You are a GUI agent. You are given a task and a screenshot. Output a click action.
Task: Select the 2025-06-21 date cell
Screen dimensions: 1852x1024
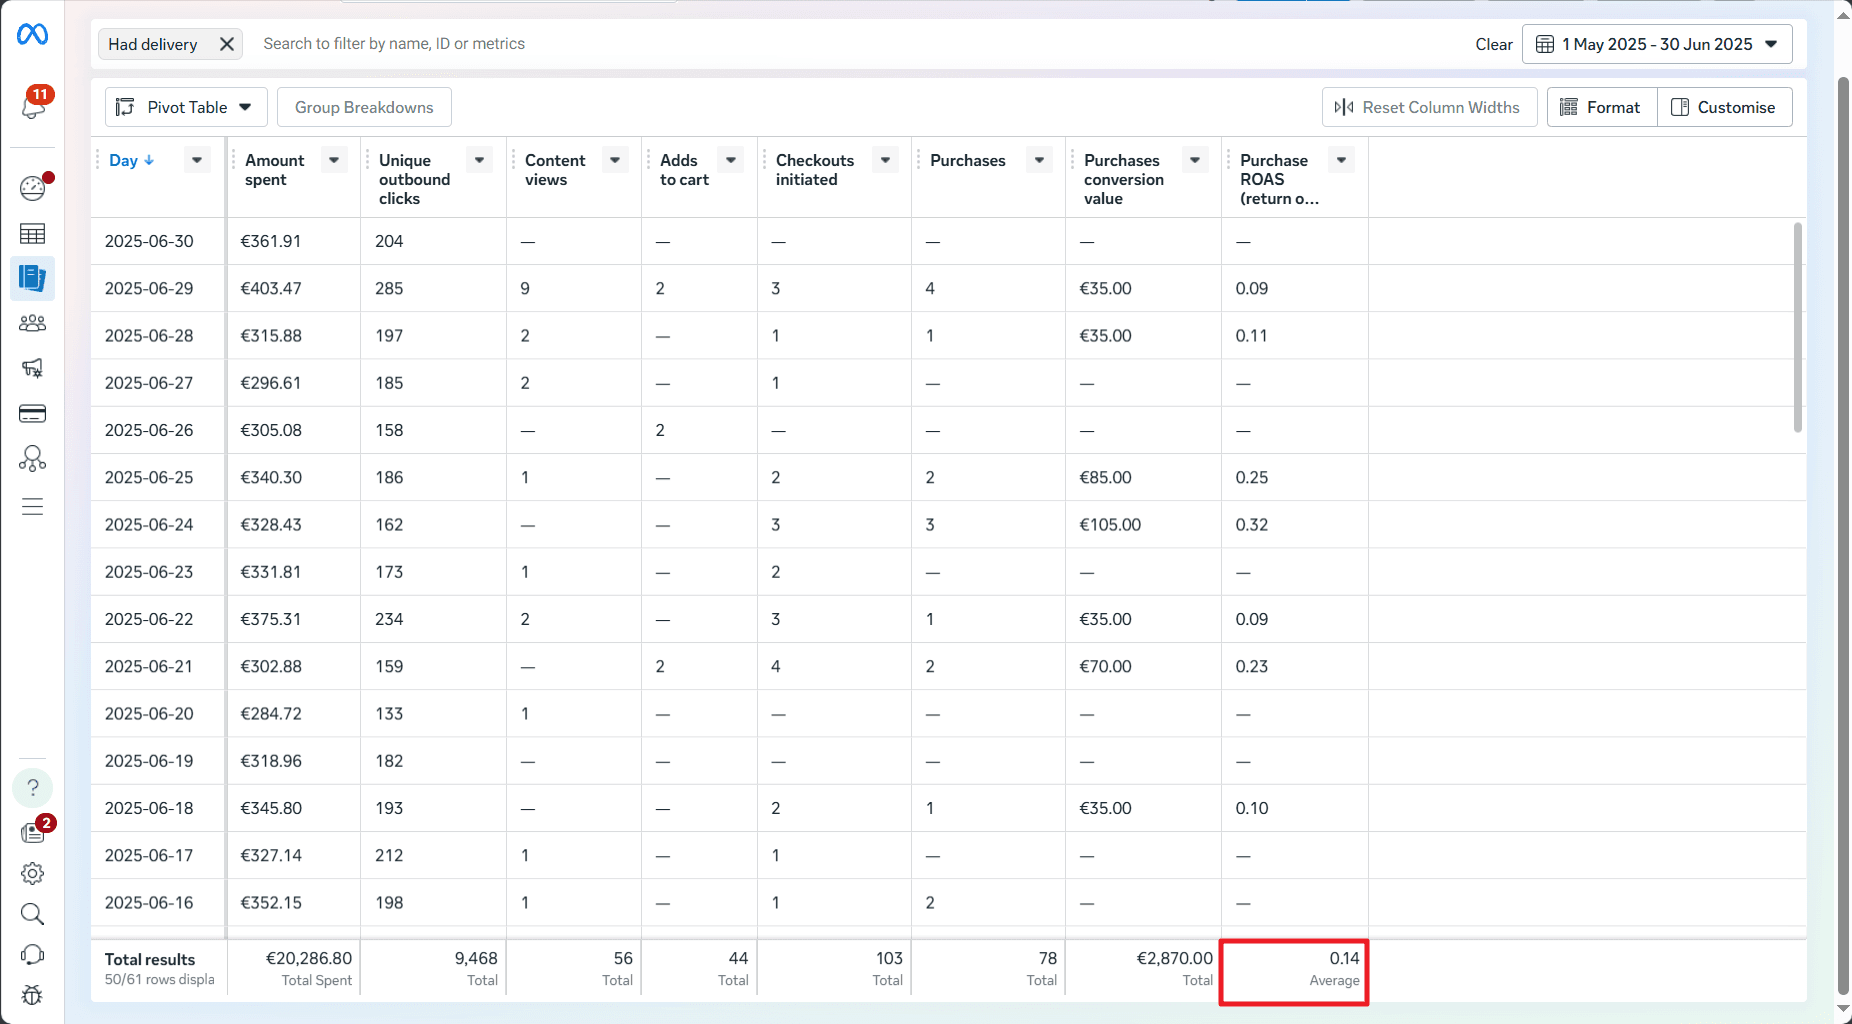[149, 666]
